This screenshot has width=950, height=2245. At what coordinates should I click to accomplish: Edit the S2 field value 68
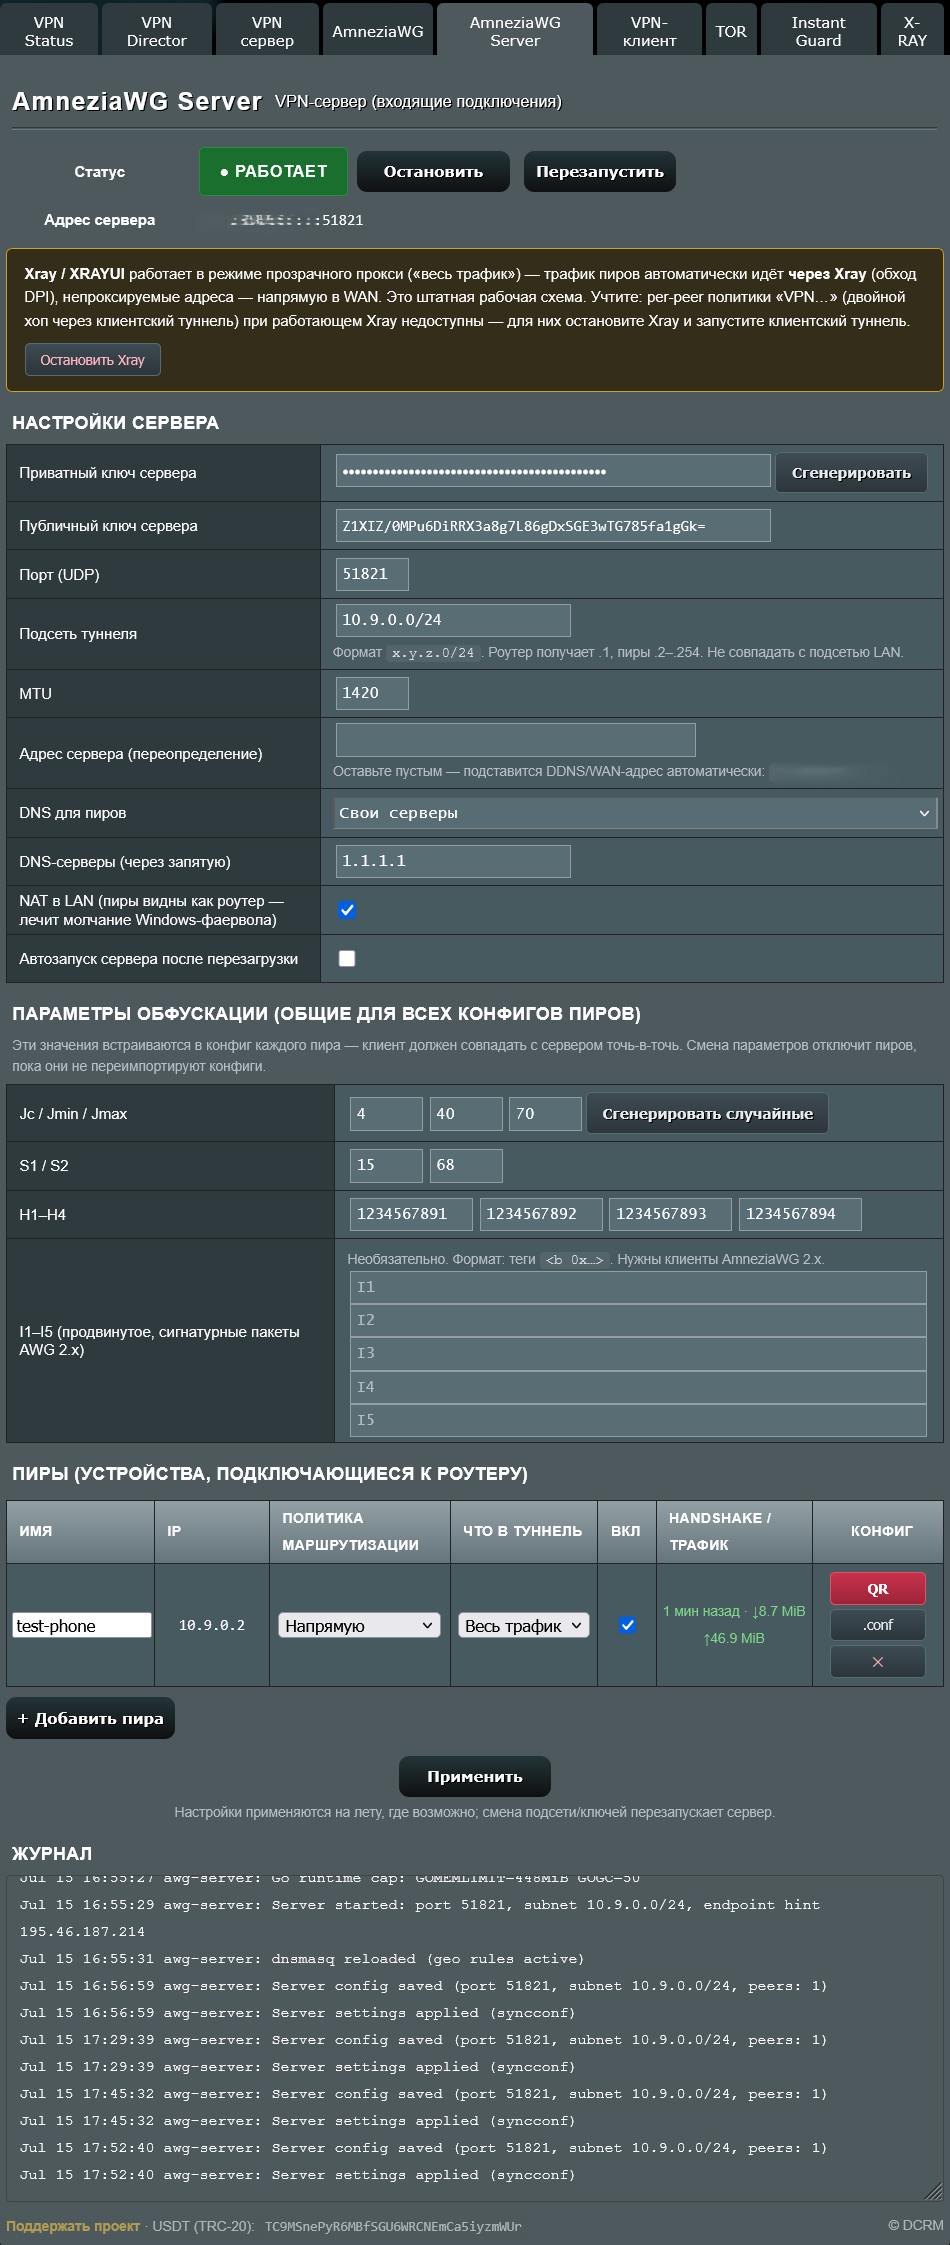466,1165
